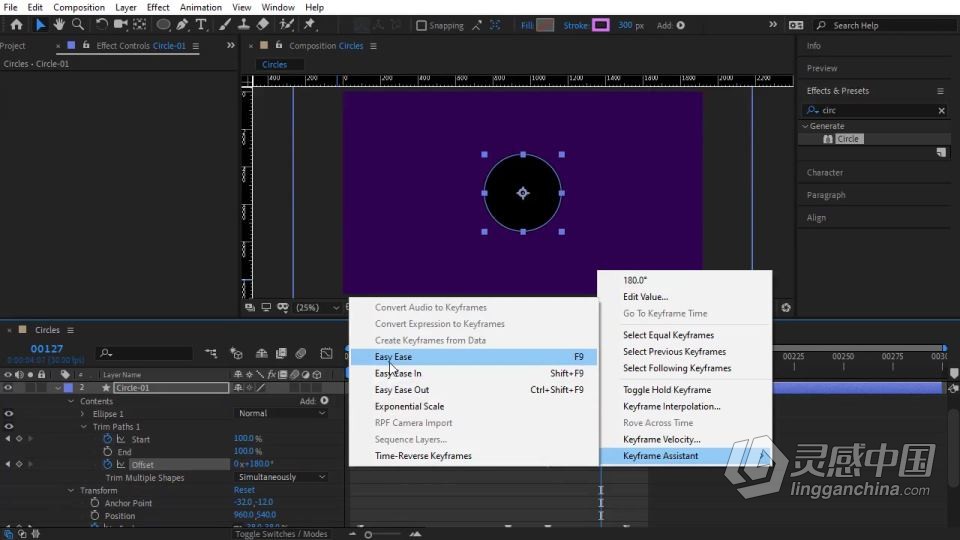Click the Hide Shy Layers icon
This screenshot has height=540, width=960.
pyautogui.click(x=261, y=353)
